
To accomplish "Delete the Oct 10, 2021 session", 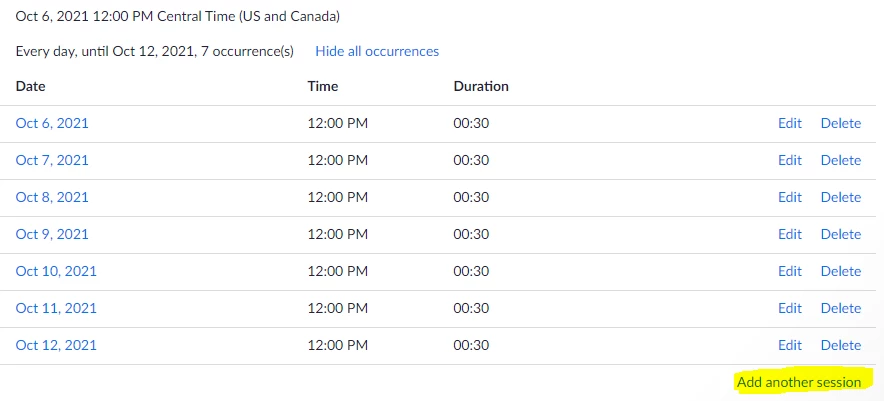I will 840,271.
